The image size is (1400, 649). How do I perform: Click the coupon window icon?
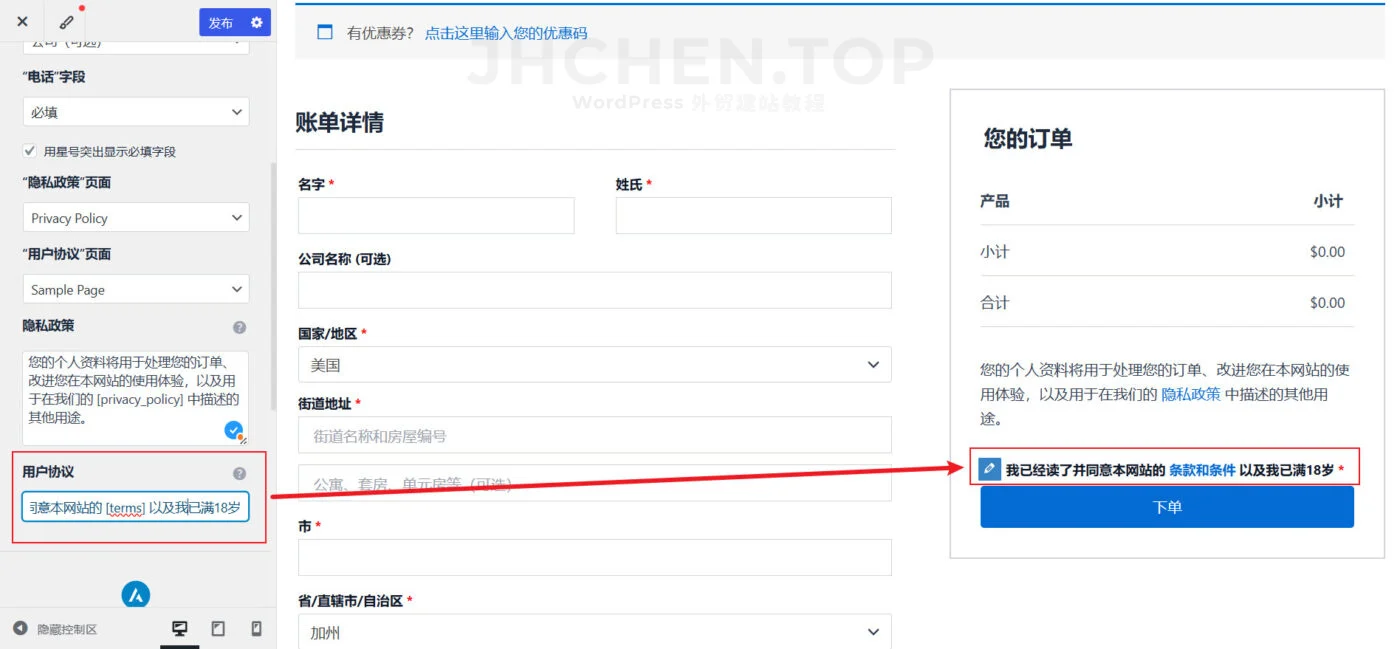point(325,32)
